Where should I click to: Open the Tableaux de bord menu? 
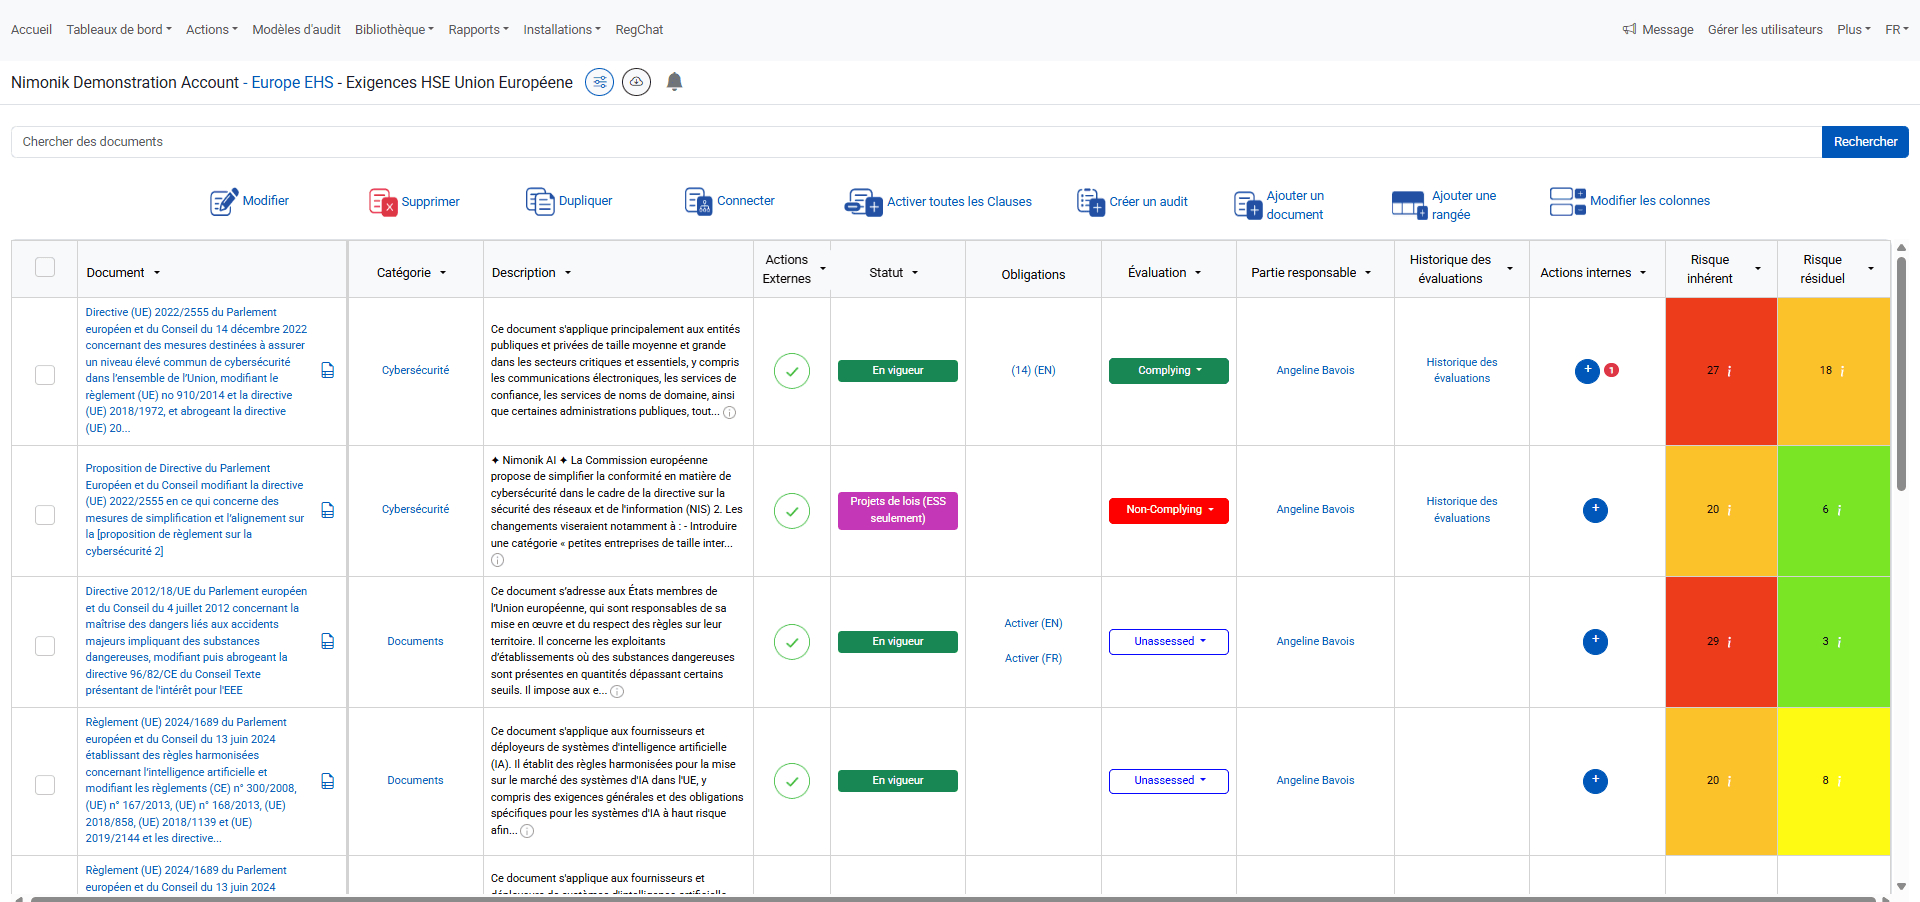pyautogui.click(x=119, y=30)
